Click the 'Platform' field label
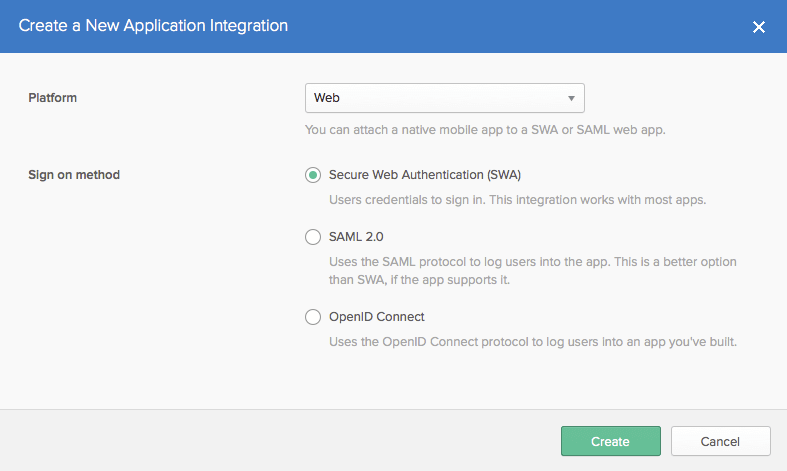Image resolution: width=787 pixels, height=471 pixels. (x=53, y=98)
